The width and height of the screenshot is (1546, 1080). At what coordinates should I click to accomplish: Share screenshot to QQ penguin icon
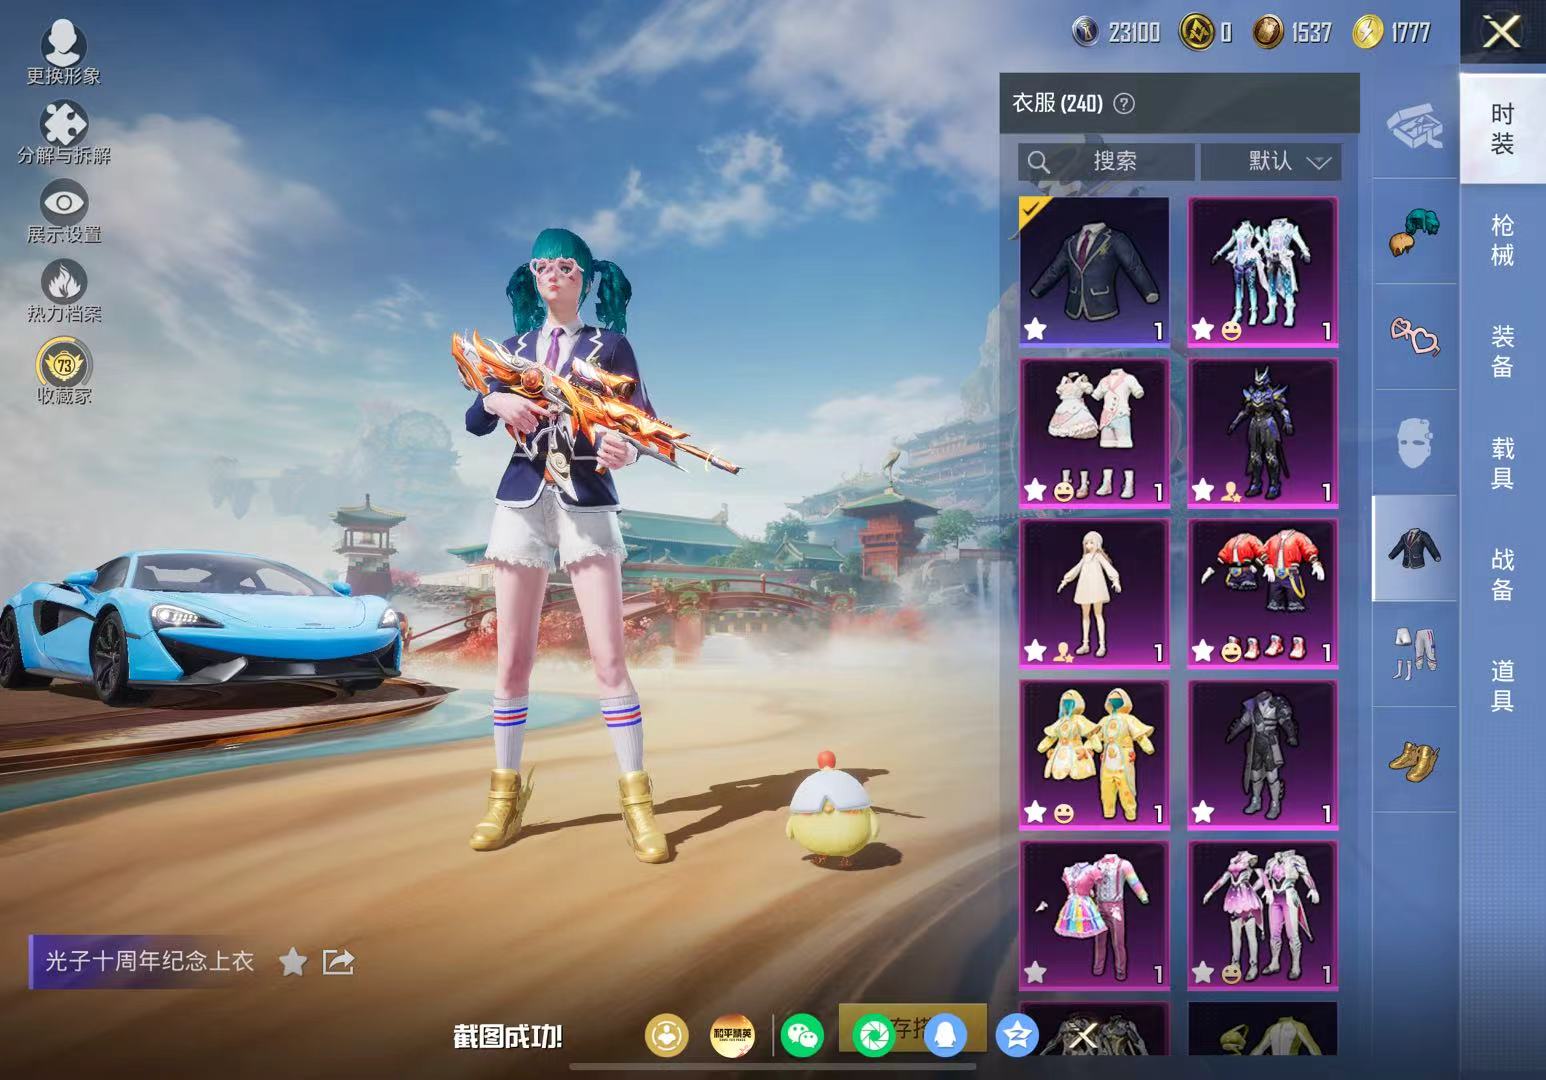945,1036
